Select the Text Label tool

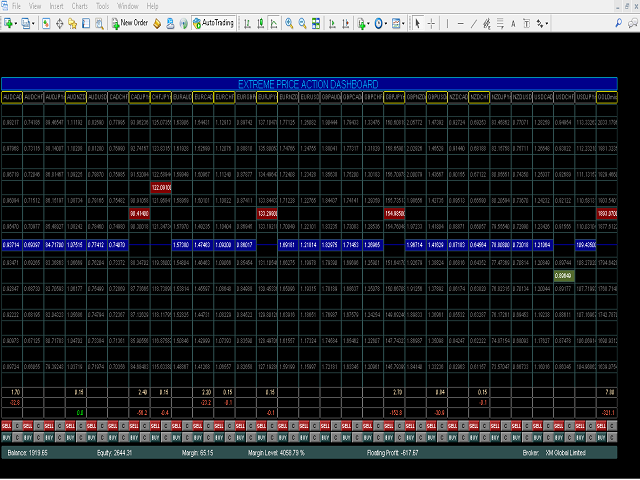click(527, 23)
